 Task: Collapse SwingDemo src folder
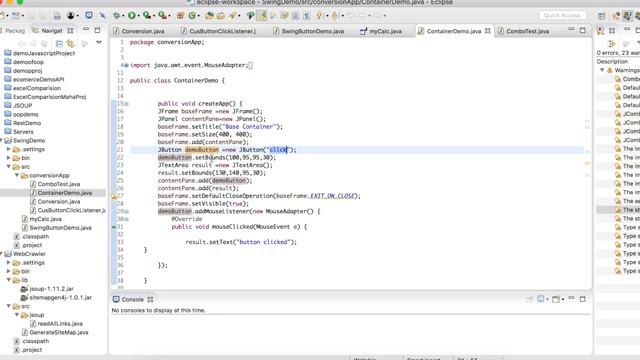[x=9, y=167]
